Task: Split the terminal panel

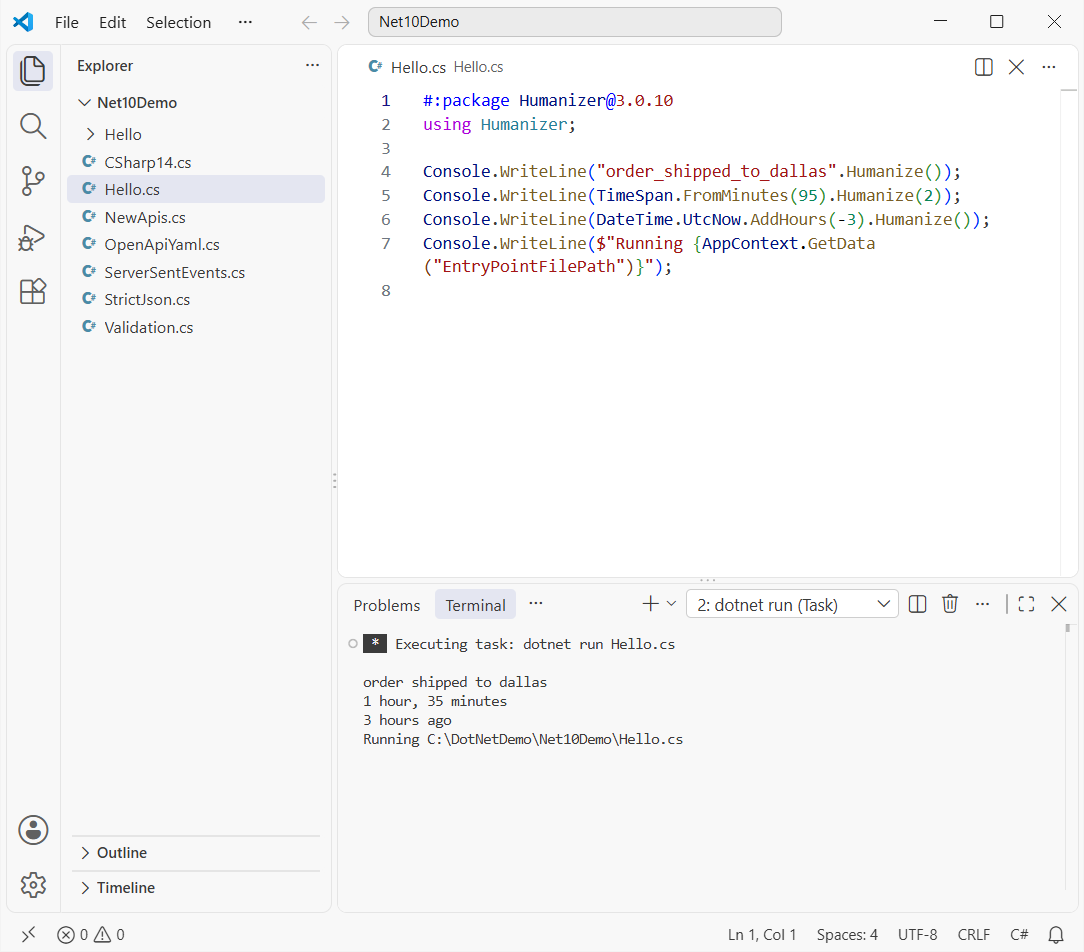Action: coord(917,604)
